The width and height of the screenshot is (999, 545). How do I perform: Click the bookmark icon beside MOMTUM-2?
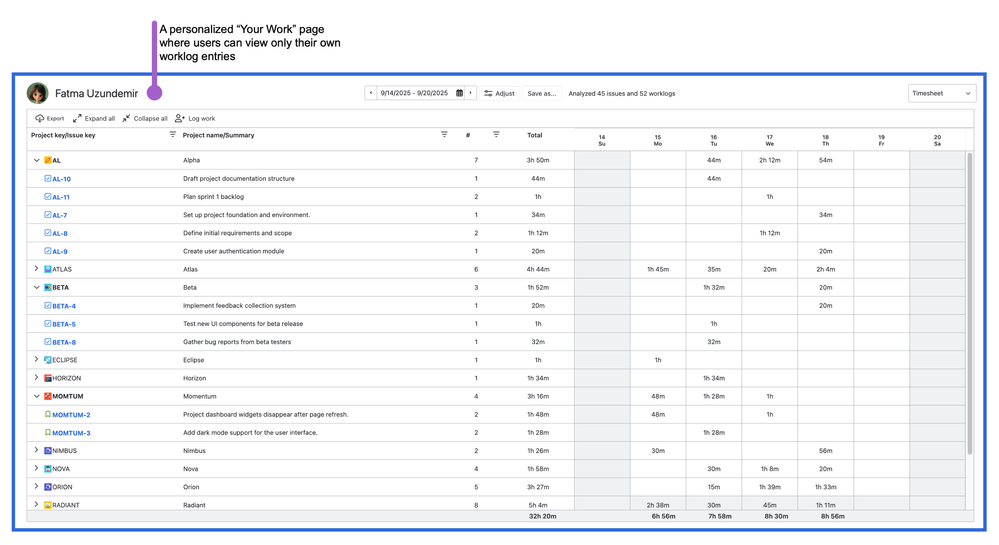pos(48,414)
